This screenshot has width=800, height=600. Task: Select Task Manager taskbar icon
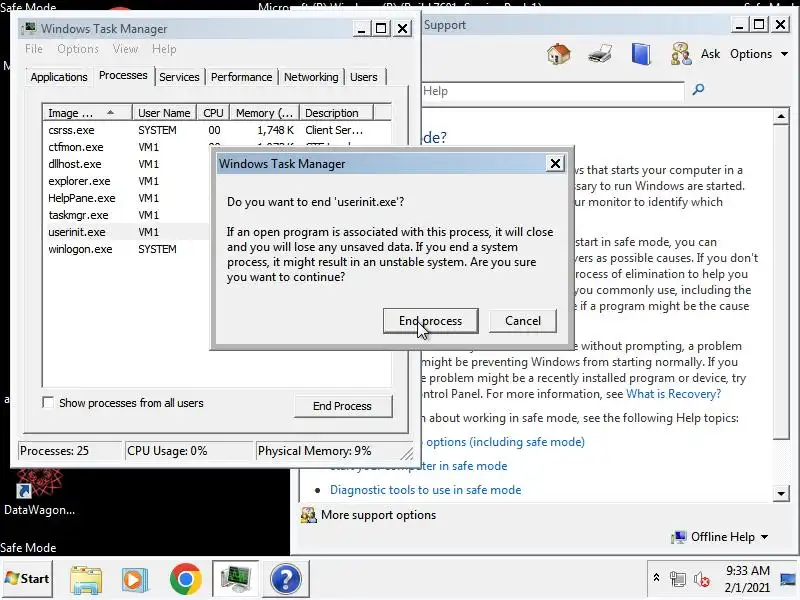[x=235, y=579]
